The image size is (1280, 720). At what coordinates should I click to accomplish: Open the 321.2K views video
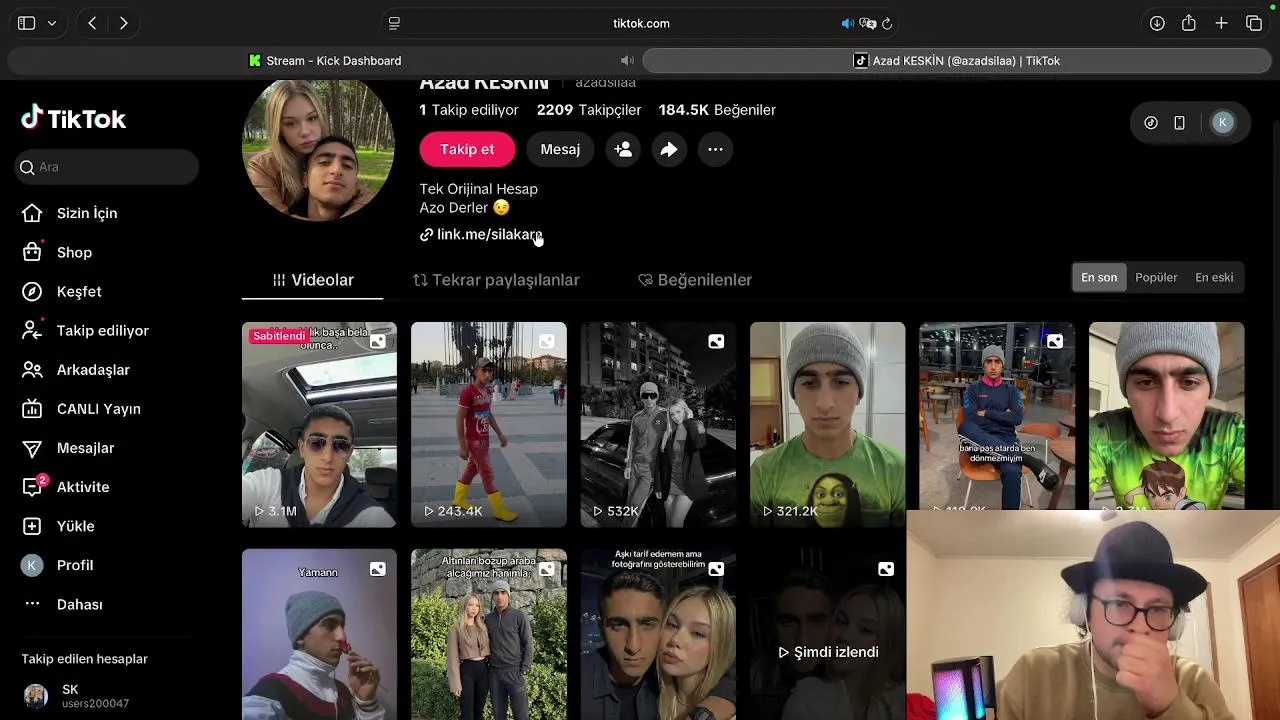tap(828, 424)
